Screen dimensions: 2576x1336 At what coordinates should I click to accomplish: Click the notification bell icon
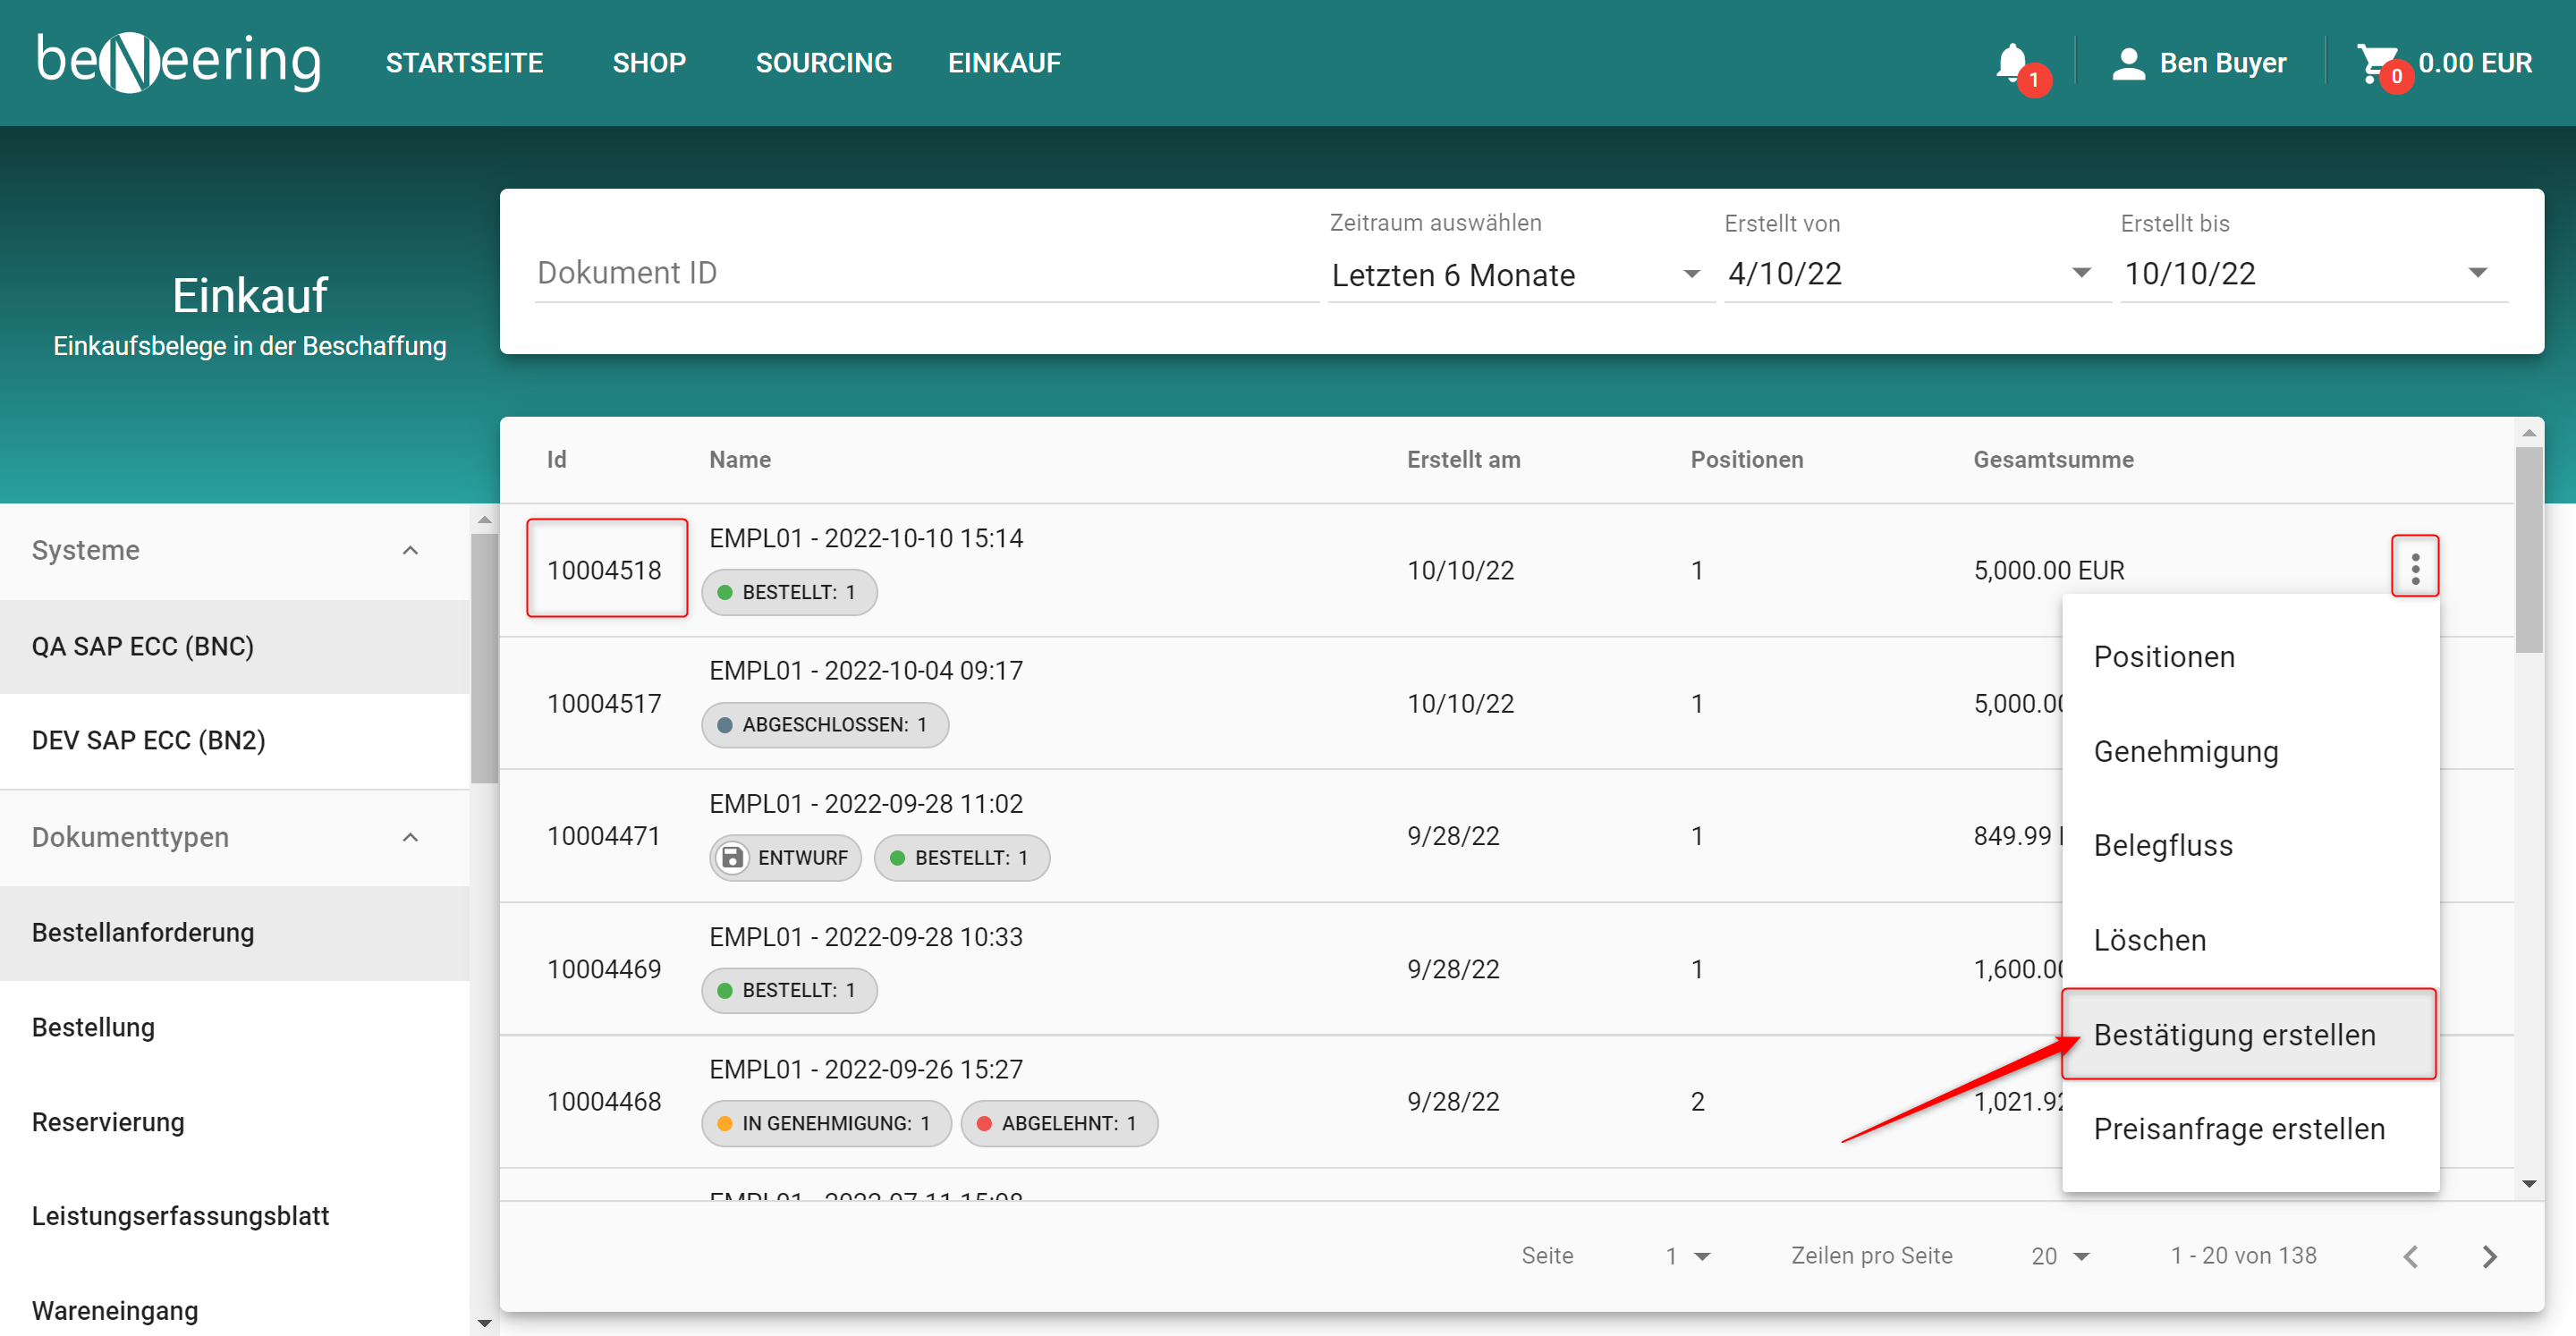(x=2011, y=63)
